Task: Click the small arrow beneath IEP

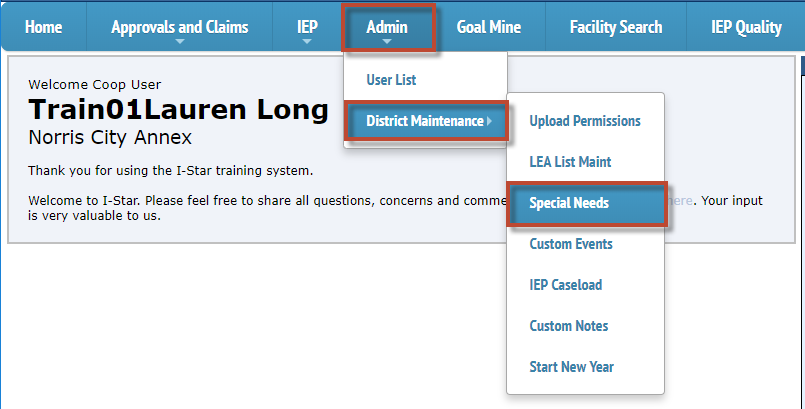Action: click(307, 43)
